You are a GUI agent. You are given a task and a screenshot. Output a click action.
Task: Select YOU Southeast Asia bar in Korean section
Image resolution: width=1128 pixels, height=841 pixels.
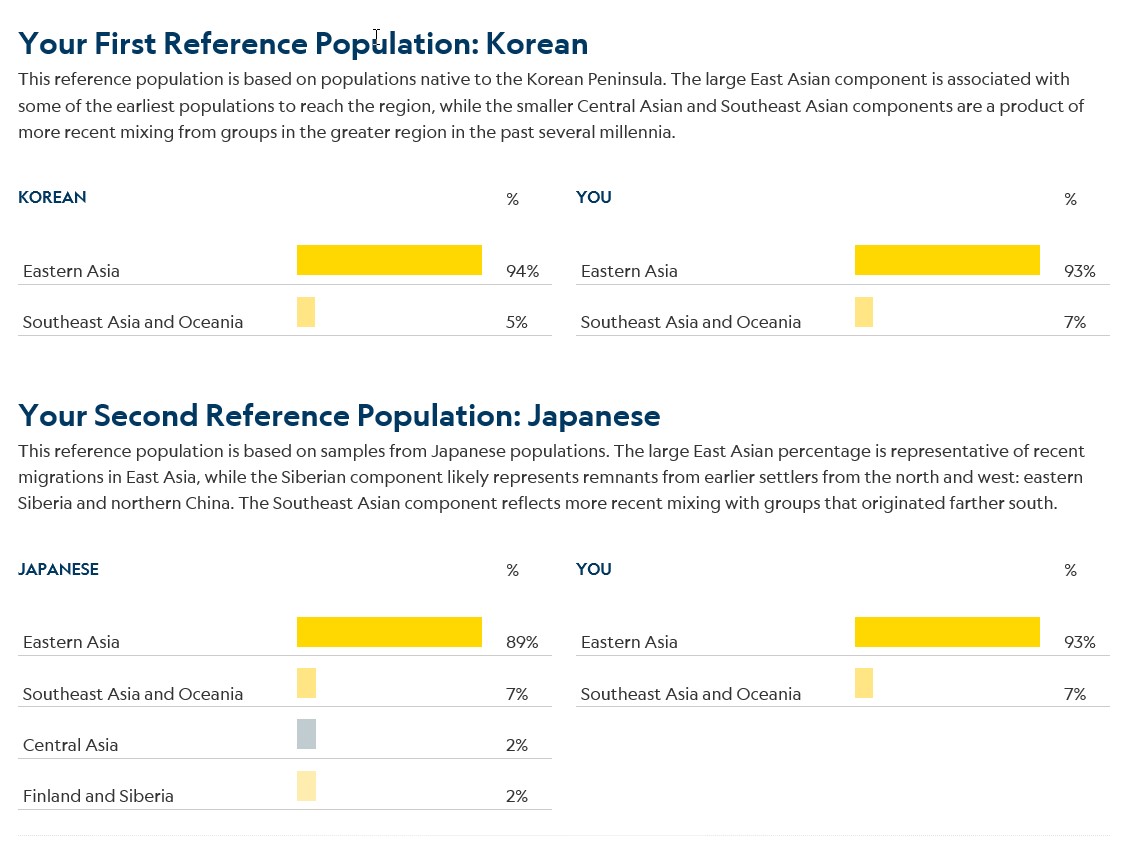[864, 312]
